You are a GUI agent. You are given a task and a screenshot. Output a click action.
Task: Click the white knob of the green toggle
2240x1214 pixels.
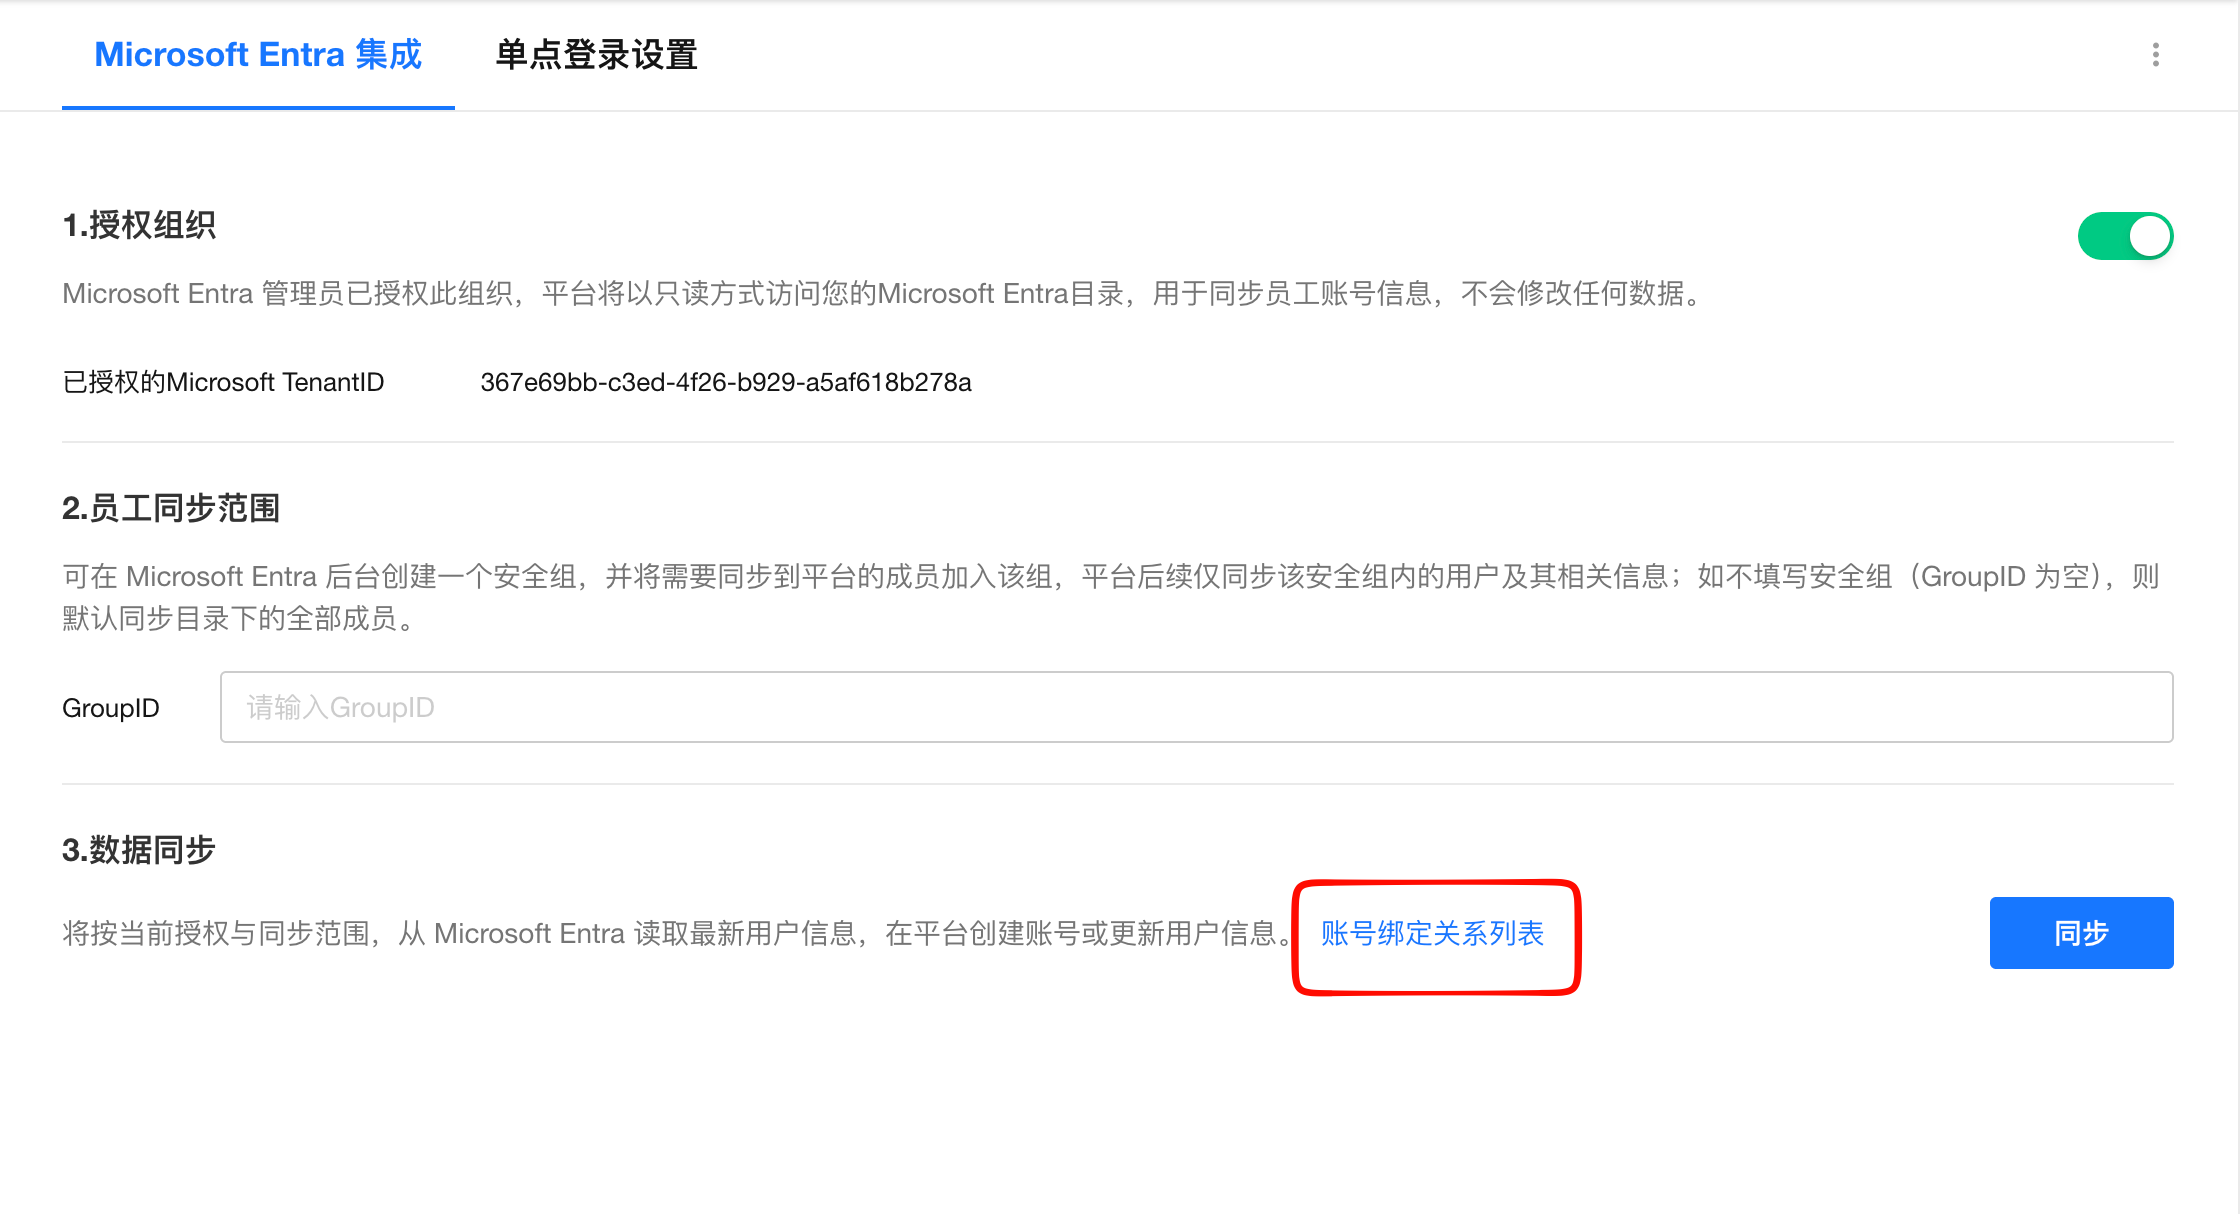click(2149, 236)
